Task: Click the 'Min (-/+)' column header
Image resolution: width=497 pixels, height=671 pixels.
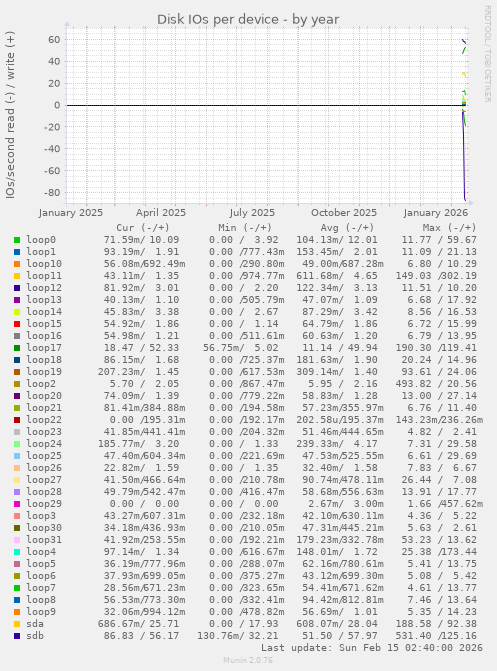Action: pyautogui.click(x=245, y=228)
